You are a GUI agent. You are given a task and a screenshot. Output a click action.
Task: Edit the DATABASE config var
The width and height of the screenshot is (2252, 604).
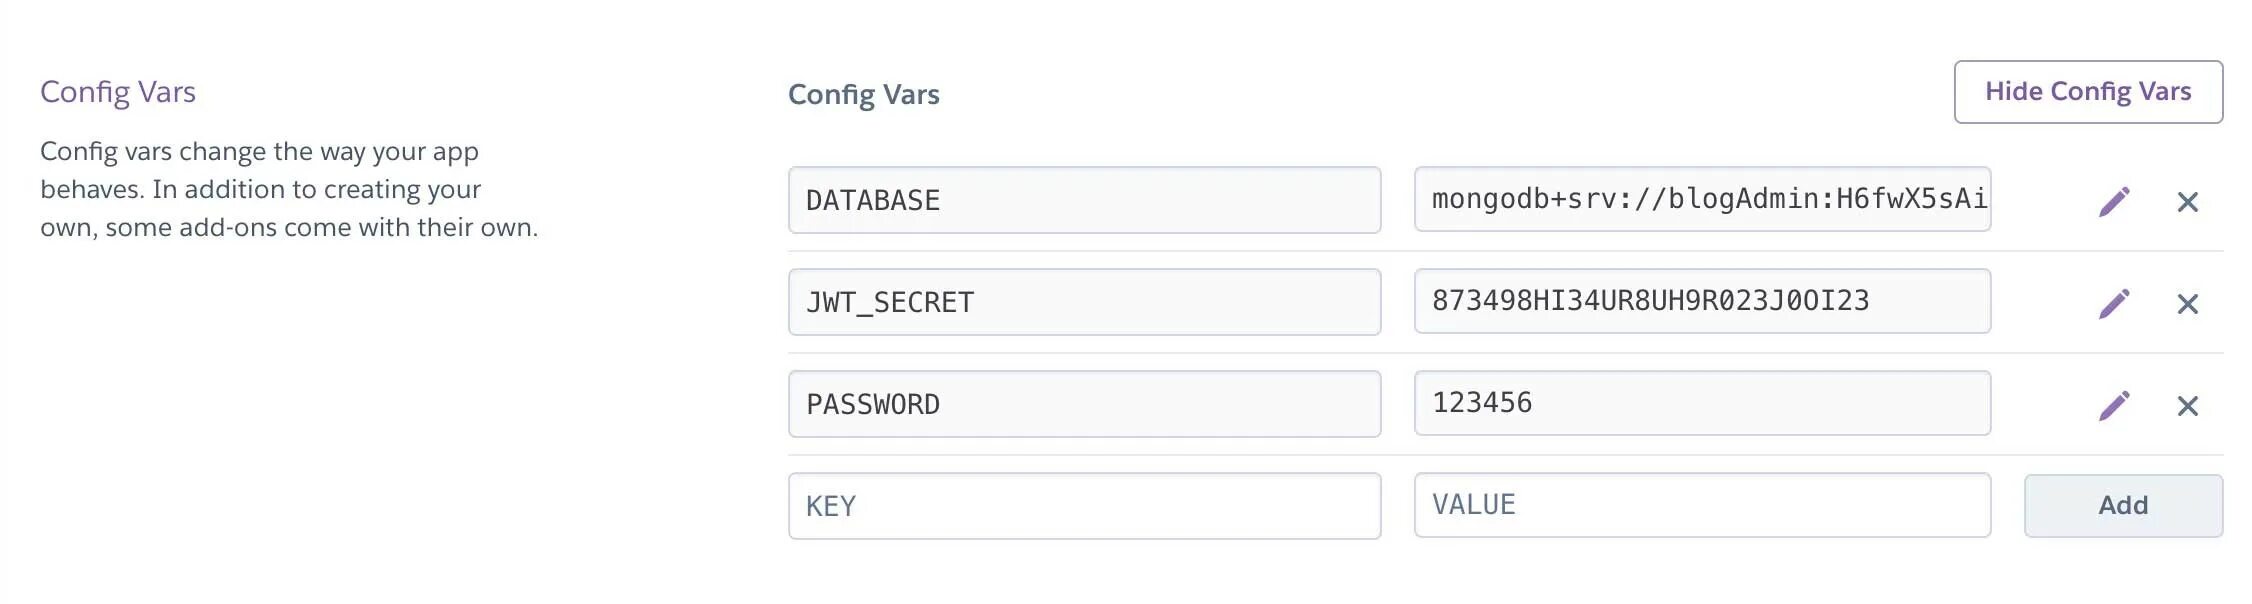click(x=2114, y=202)
